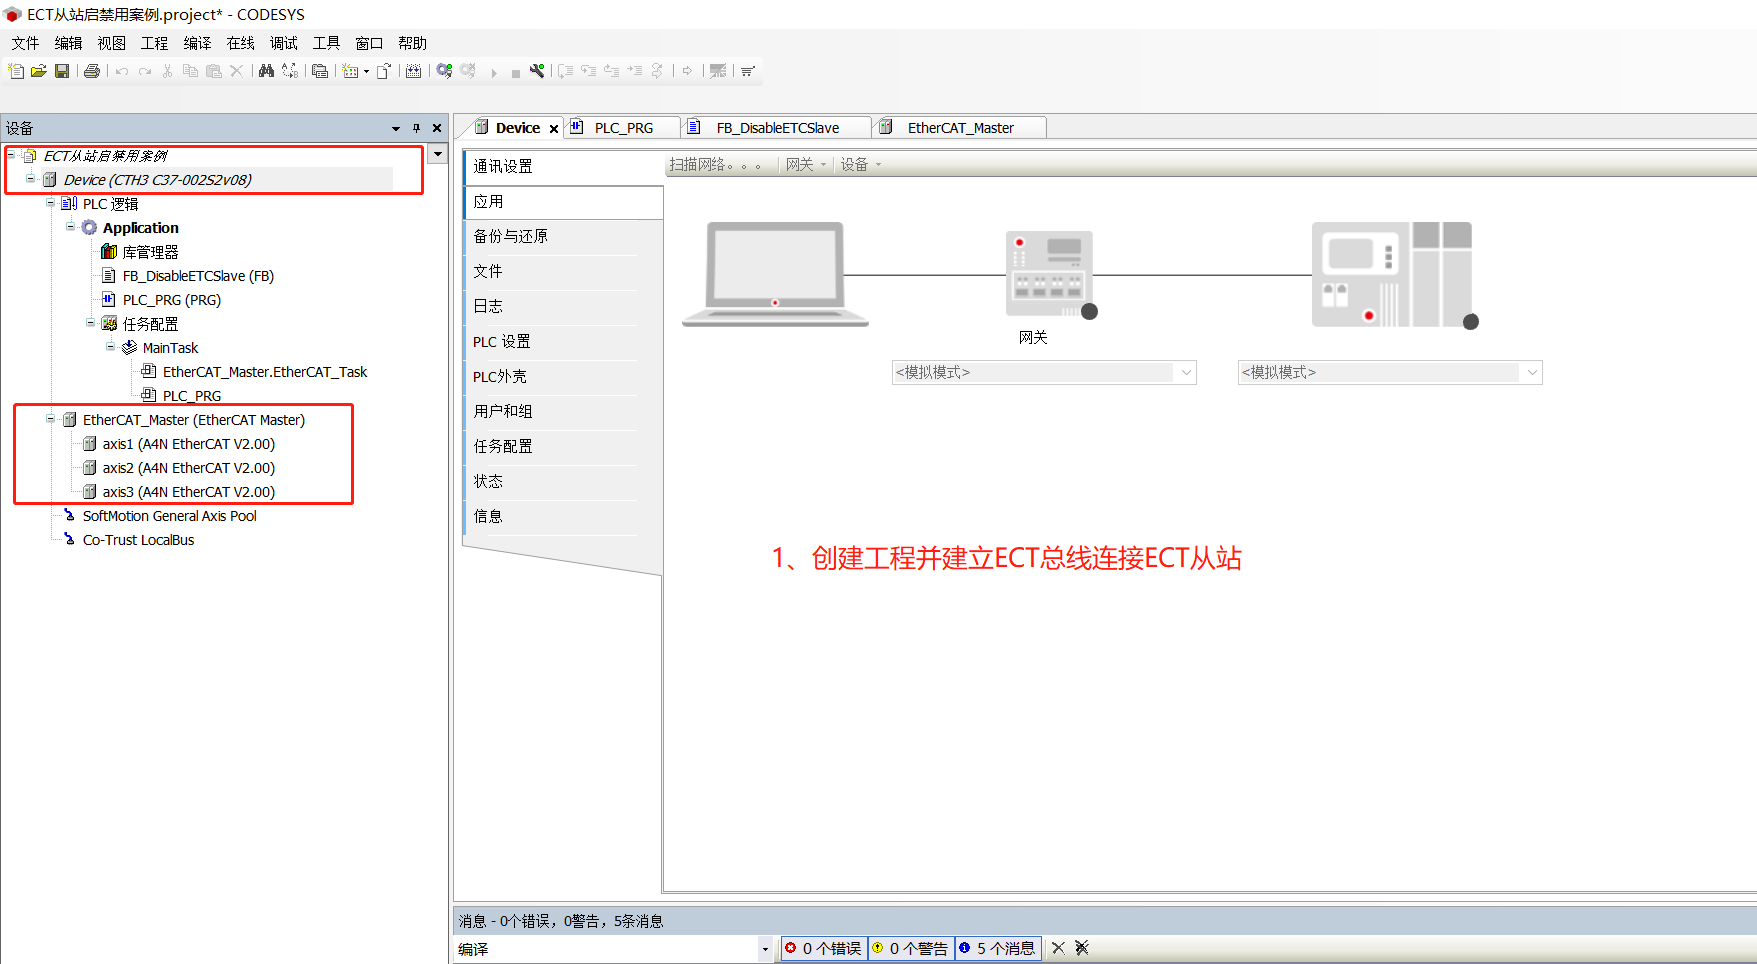
Task: Click the Logout gear icon
Action: click(x=469, y=71)
